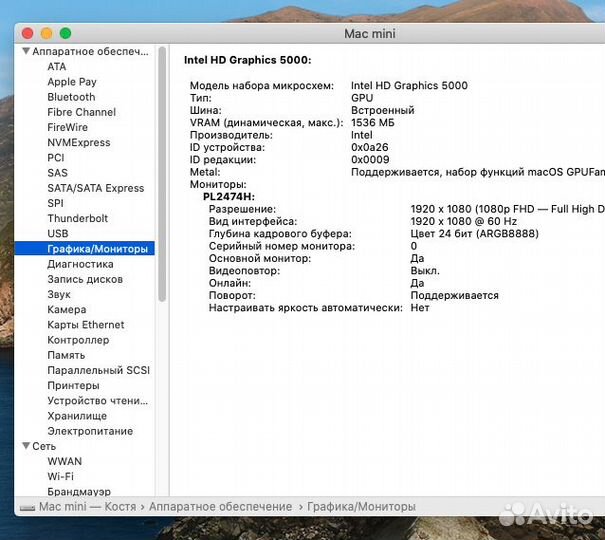This screenshot has width=605, height=540.
Task: Open the Fibre Channel category
Action: click(81, 112)
